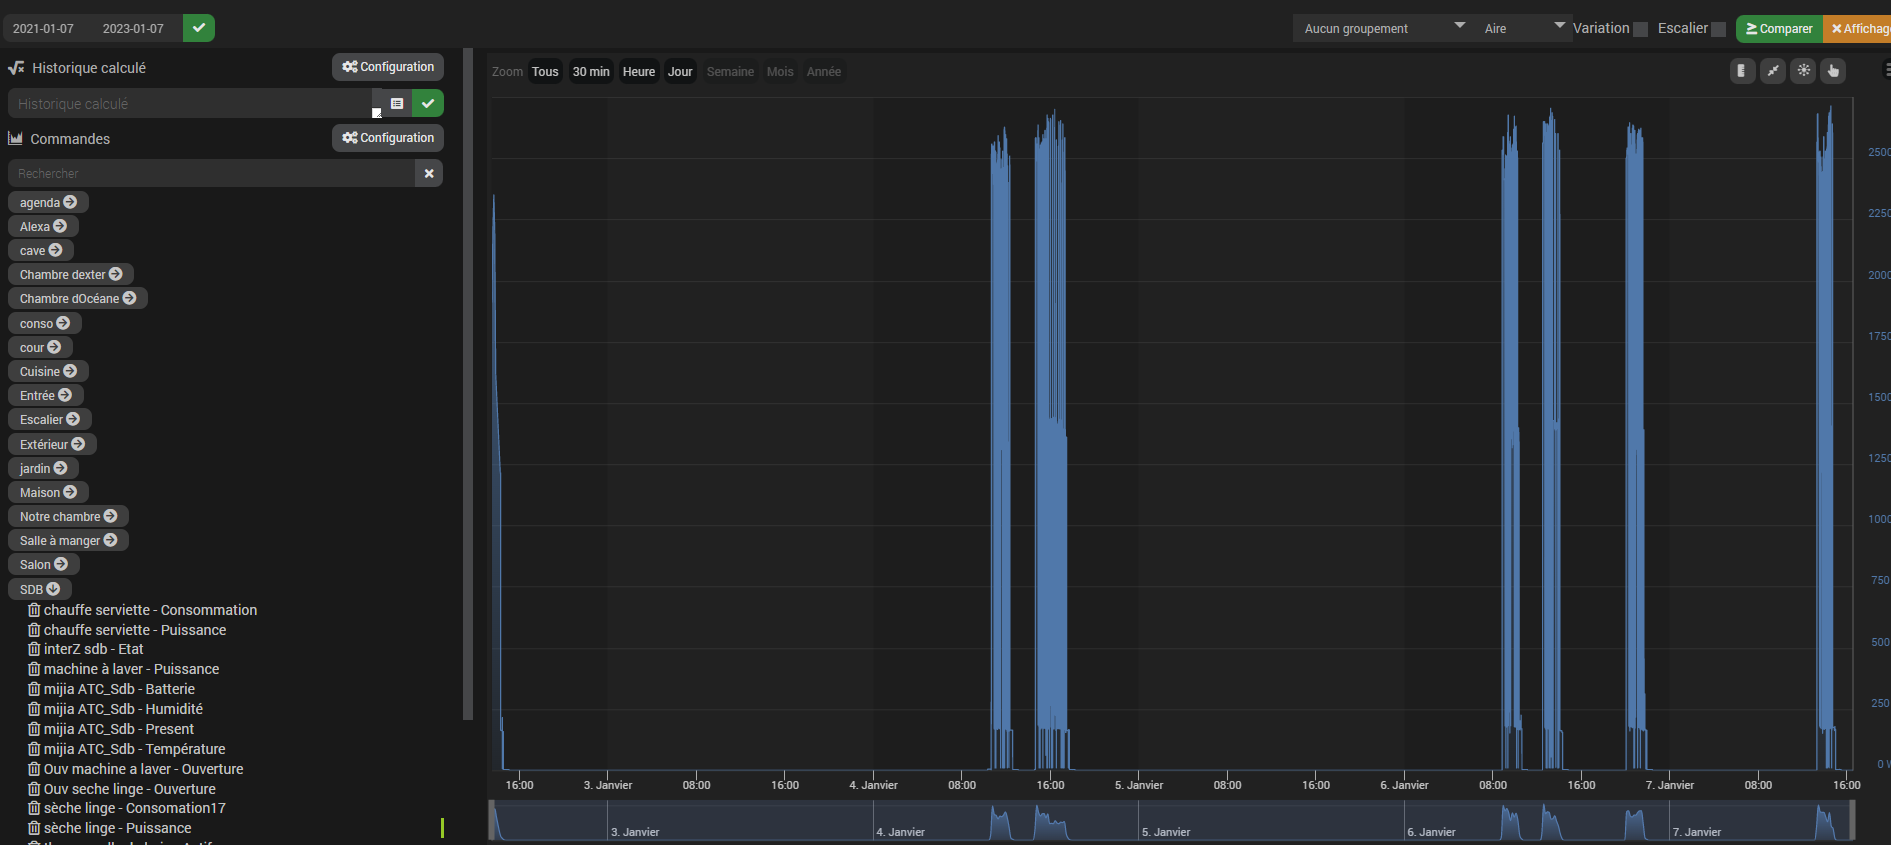Click the Comparer button

click(1779, 29)
